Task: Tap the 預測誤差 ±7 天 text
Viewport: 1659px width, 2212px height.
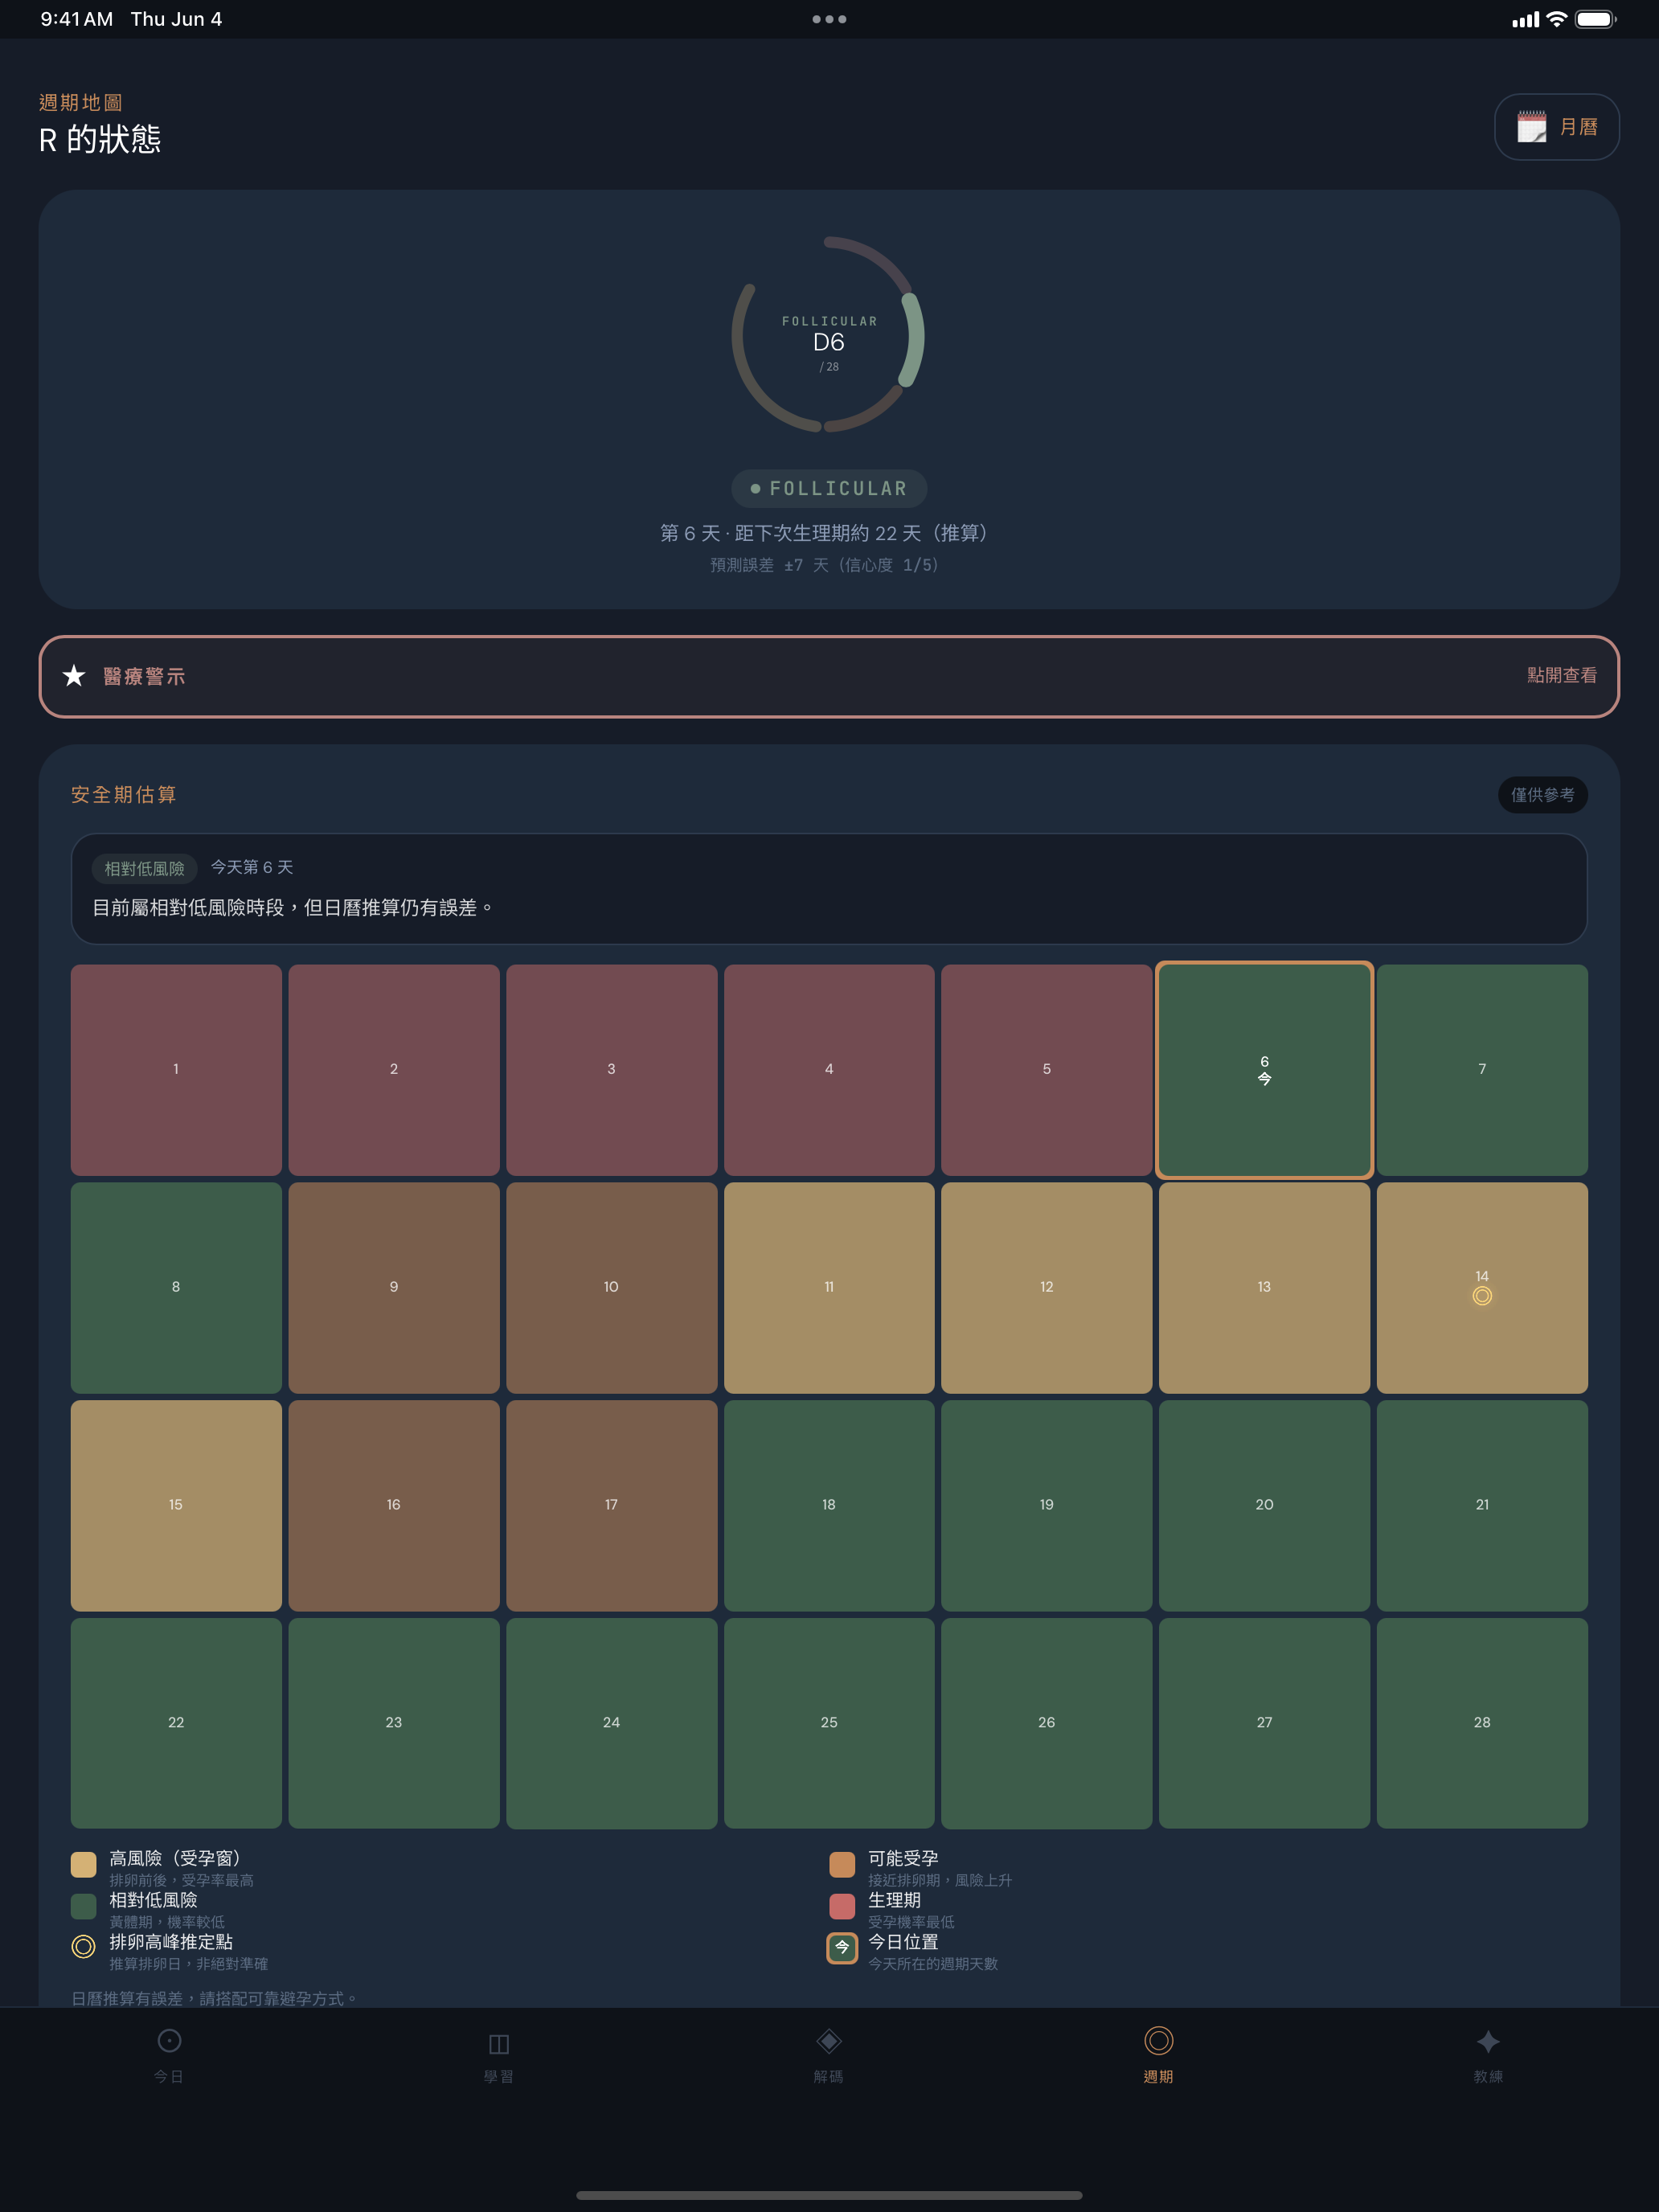Action: coord(824,565)
